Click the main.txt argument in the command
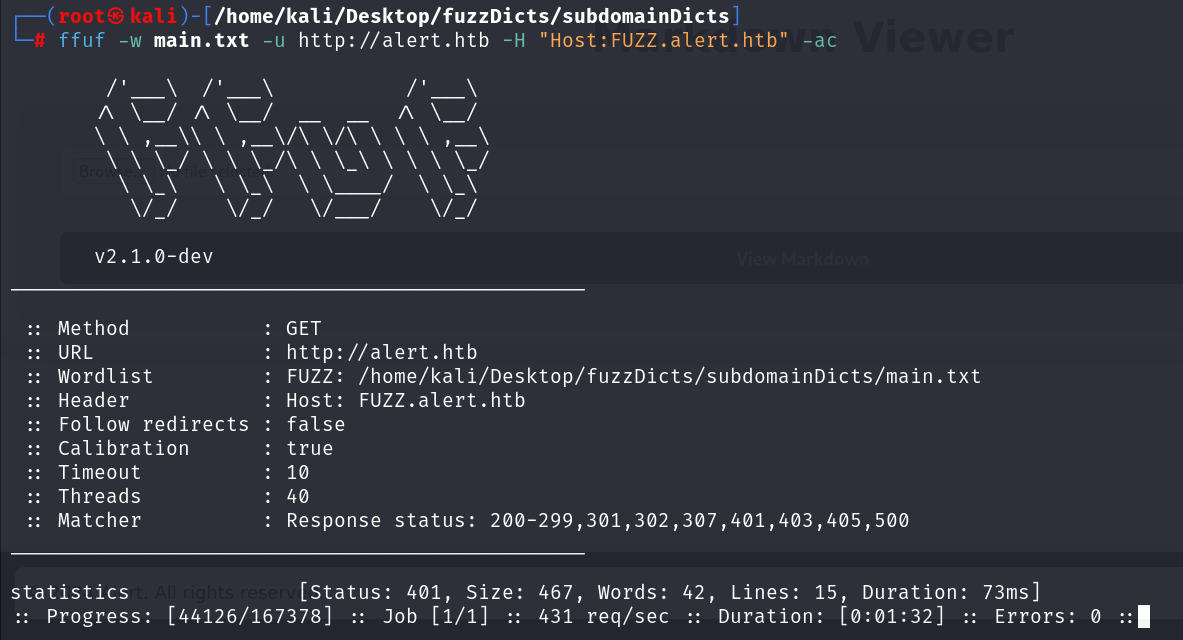1183x640 pixels. coord(201,40)
